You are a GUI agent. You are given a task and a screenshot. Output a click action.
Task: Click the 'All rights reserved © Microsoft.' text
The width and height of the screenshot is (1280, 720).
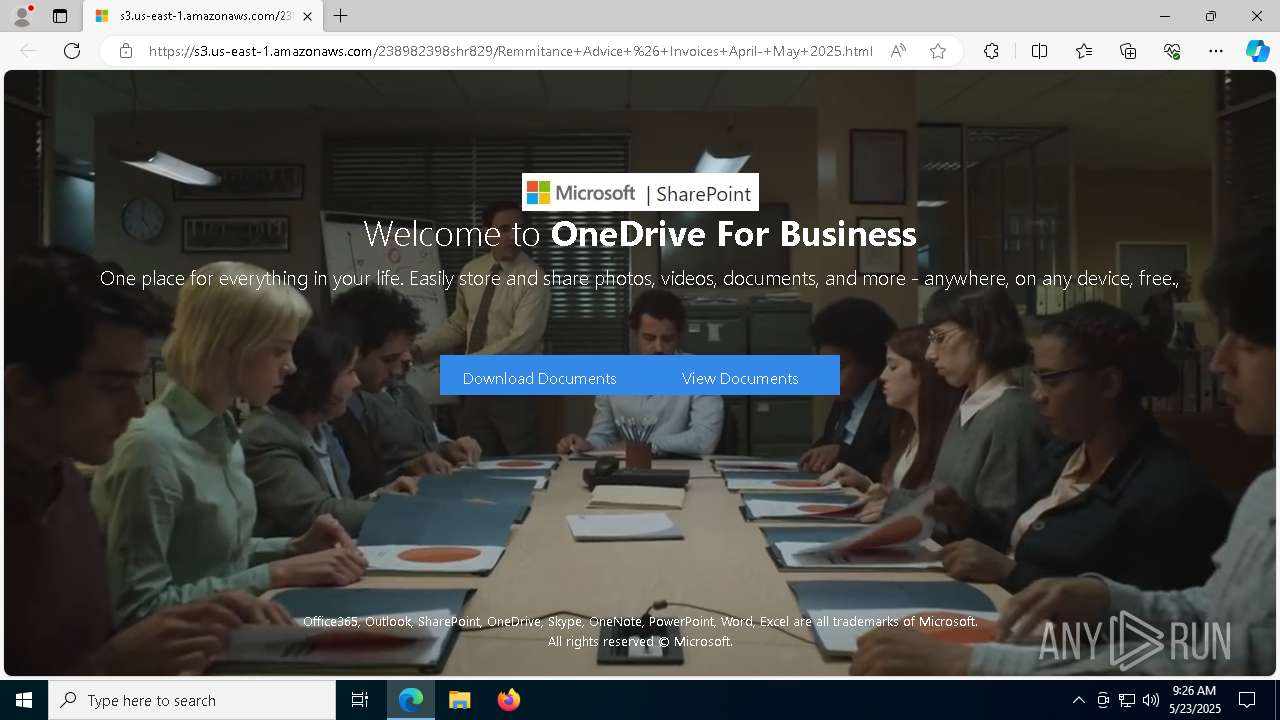[640, 641]
